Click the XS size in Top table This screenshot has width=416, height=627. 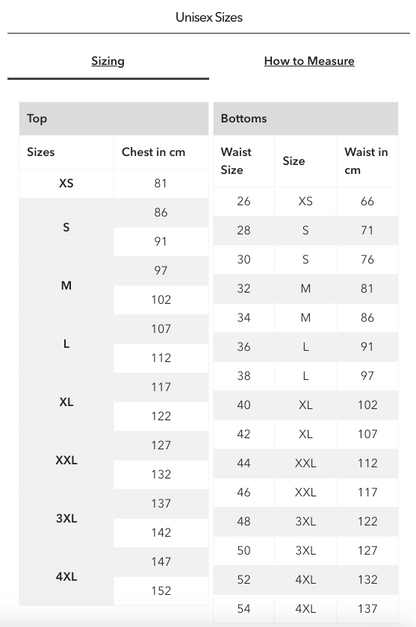pos(66,183)
